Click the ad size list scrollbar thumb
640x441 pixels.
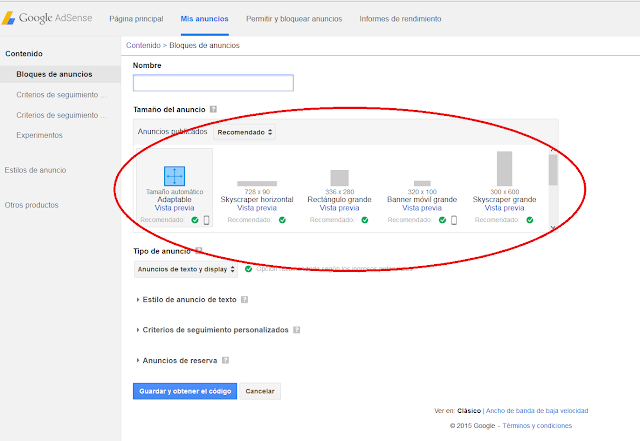[553, 170]
